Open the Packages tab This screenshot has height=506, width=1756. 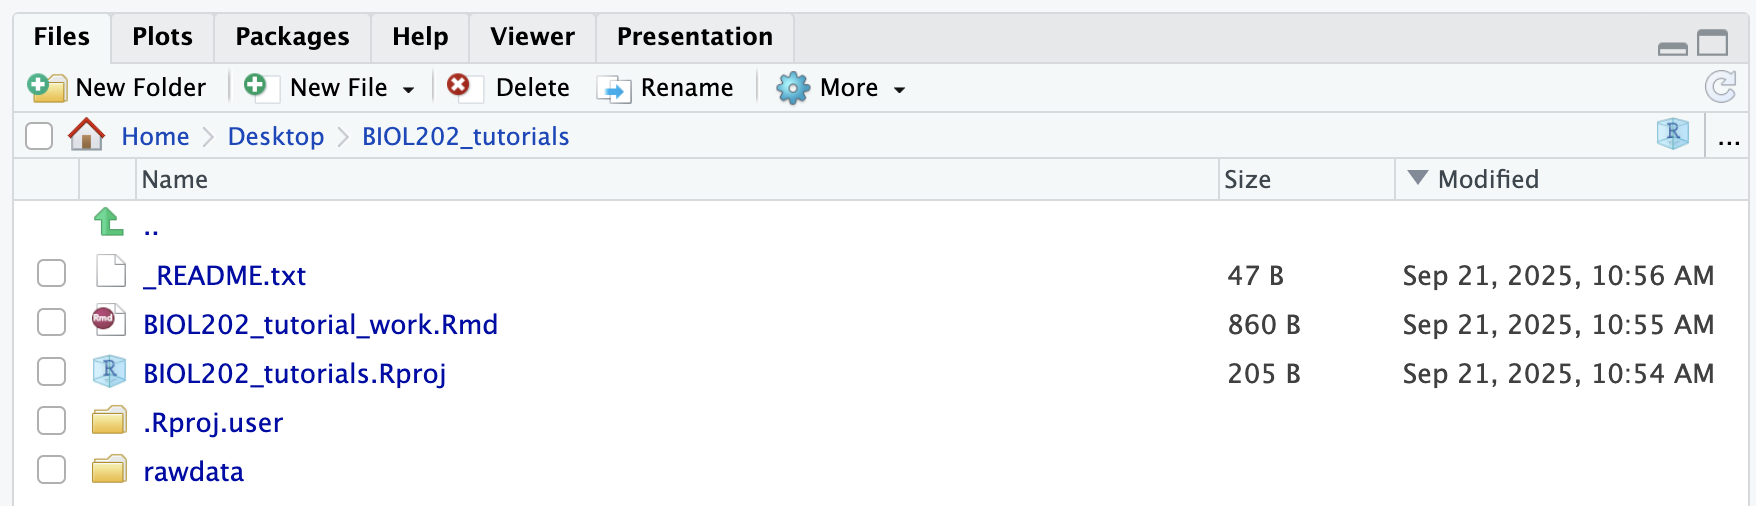point(292,37)
